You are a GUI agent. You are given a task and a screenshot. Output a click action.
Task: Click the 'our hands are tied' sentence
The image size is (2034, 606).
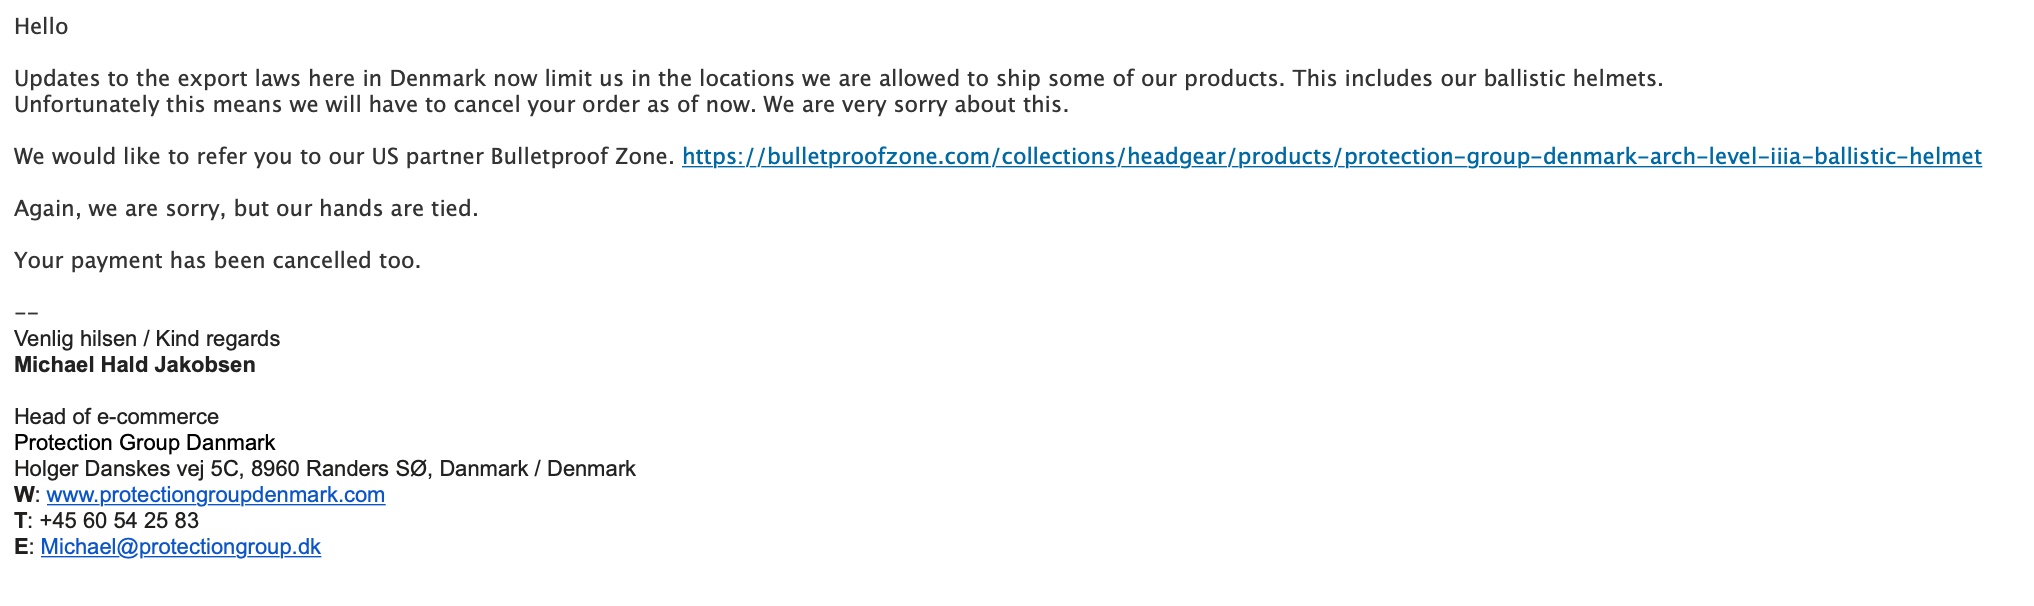click(246, 209)
